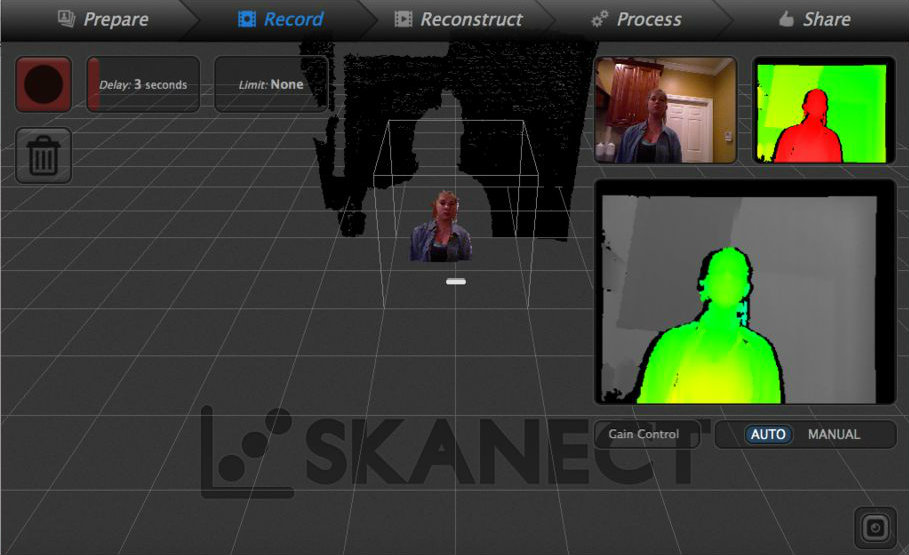Switch to the Prepare tab
The width and height of the screenshot is (909, 555).
(103, 19)
